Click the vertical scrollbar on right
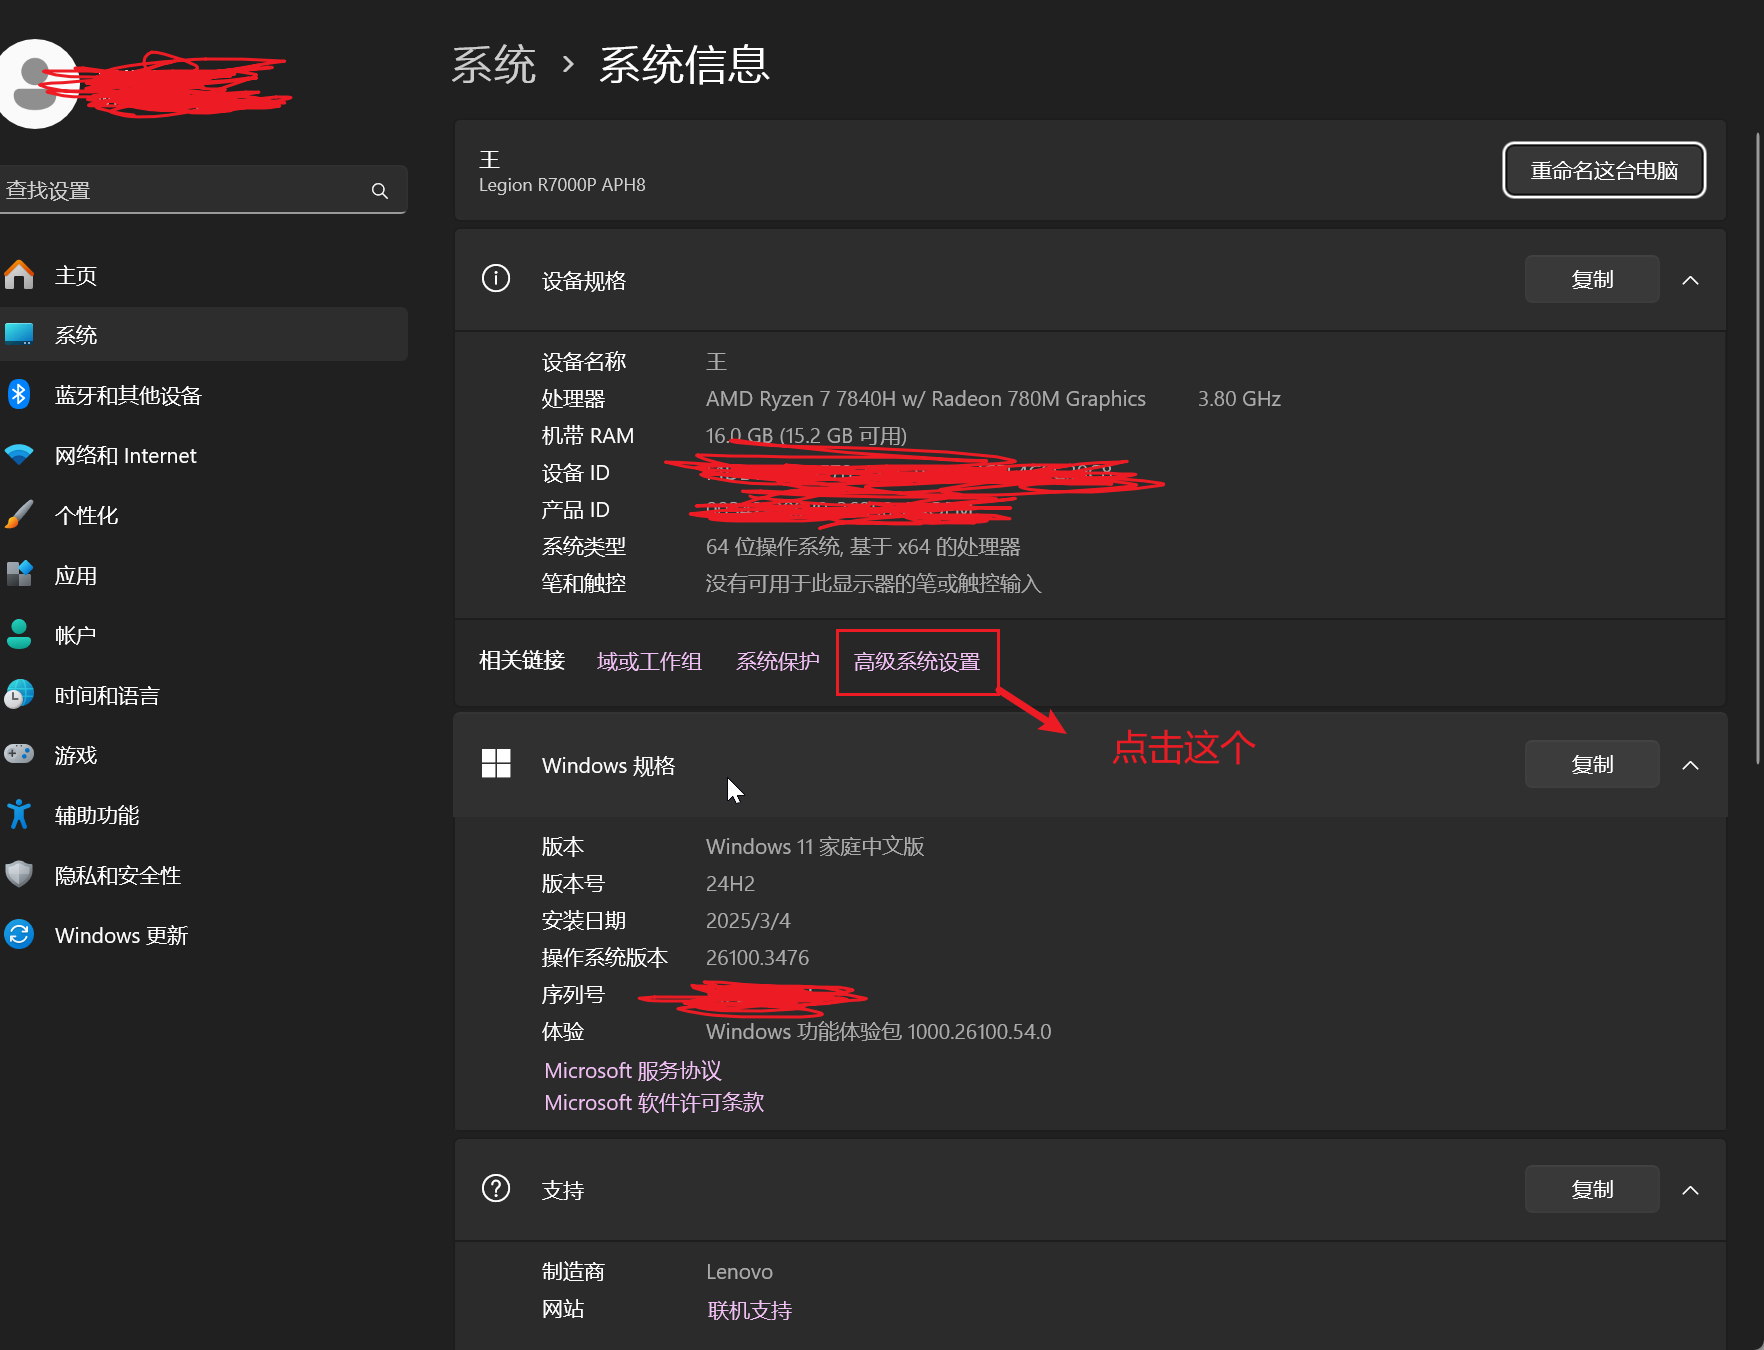1764x1350 pixels. 1758,450
